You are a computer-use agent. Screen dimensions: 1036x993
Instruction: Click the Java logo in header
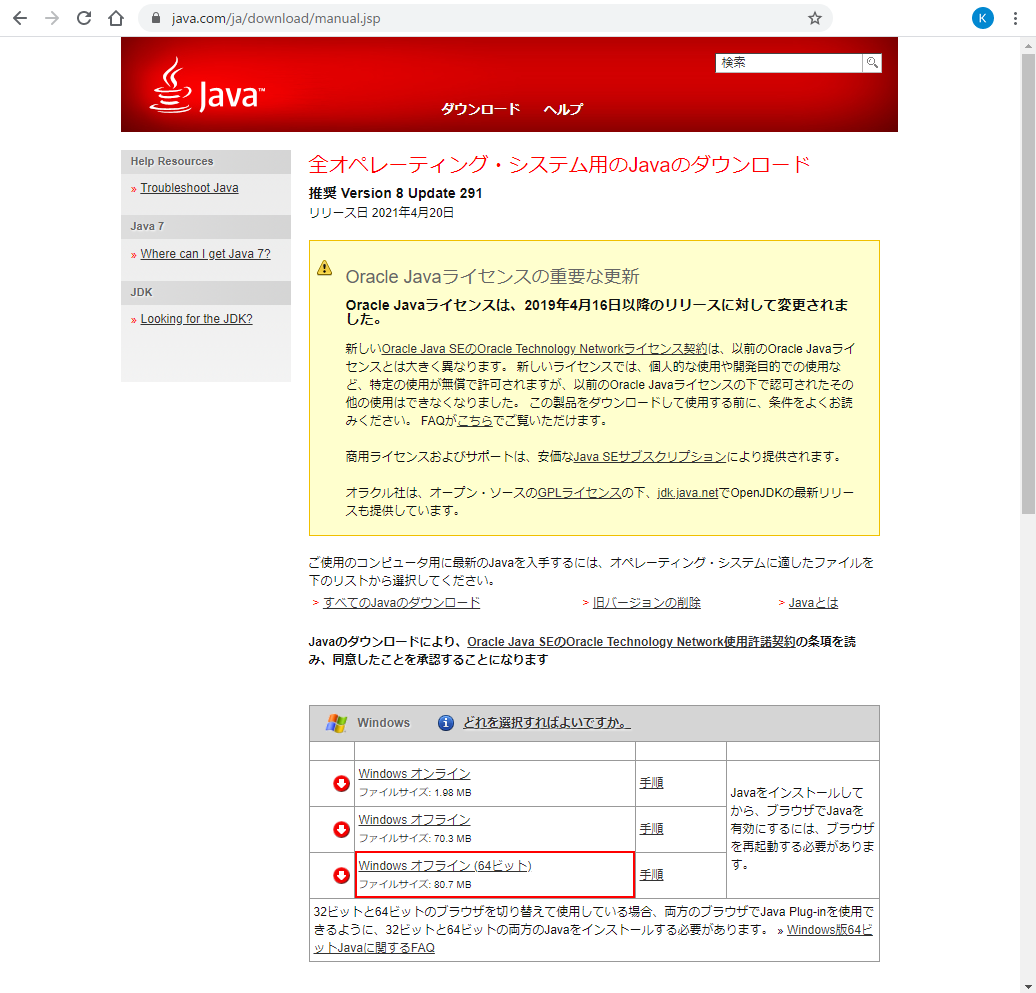[x=207, y=87]
